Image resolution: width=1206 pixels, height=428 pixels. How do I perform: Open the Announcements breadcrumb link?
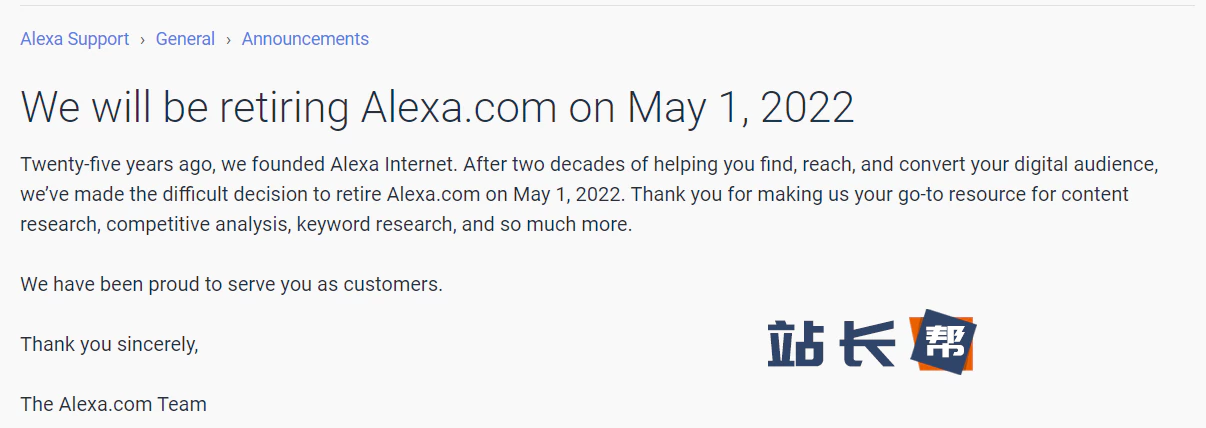coord(305,39)
